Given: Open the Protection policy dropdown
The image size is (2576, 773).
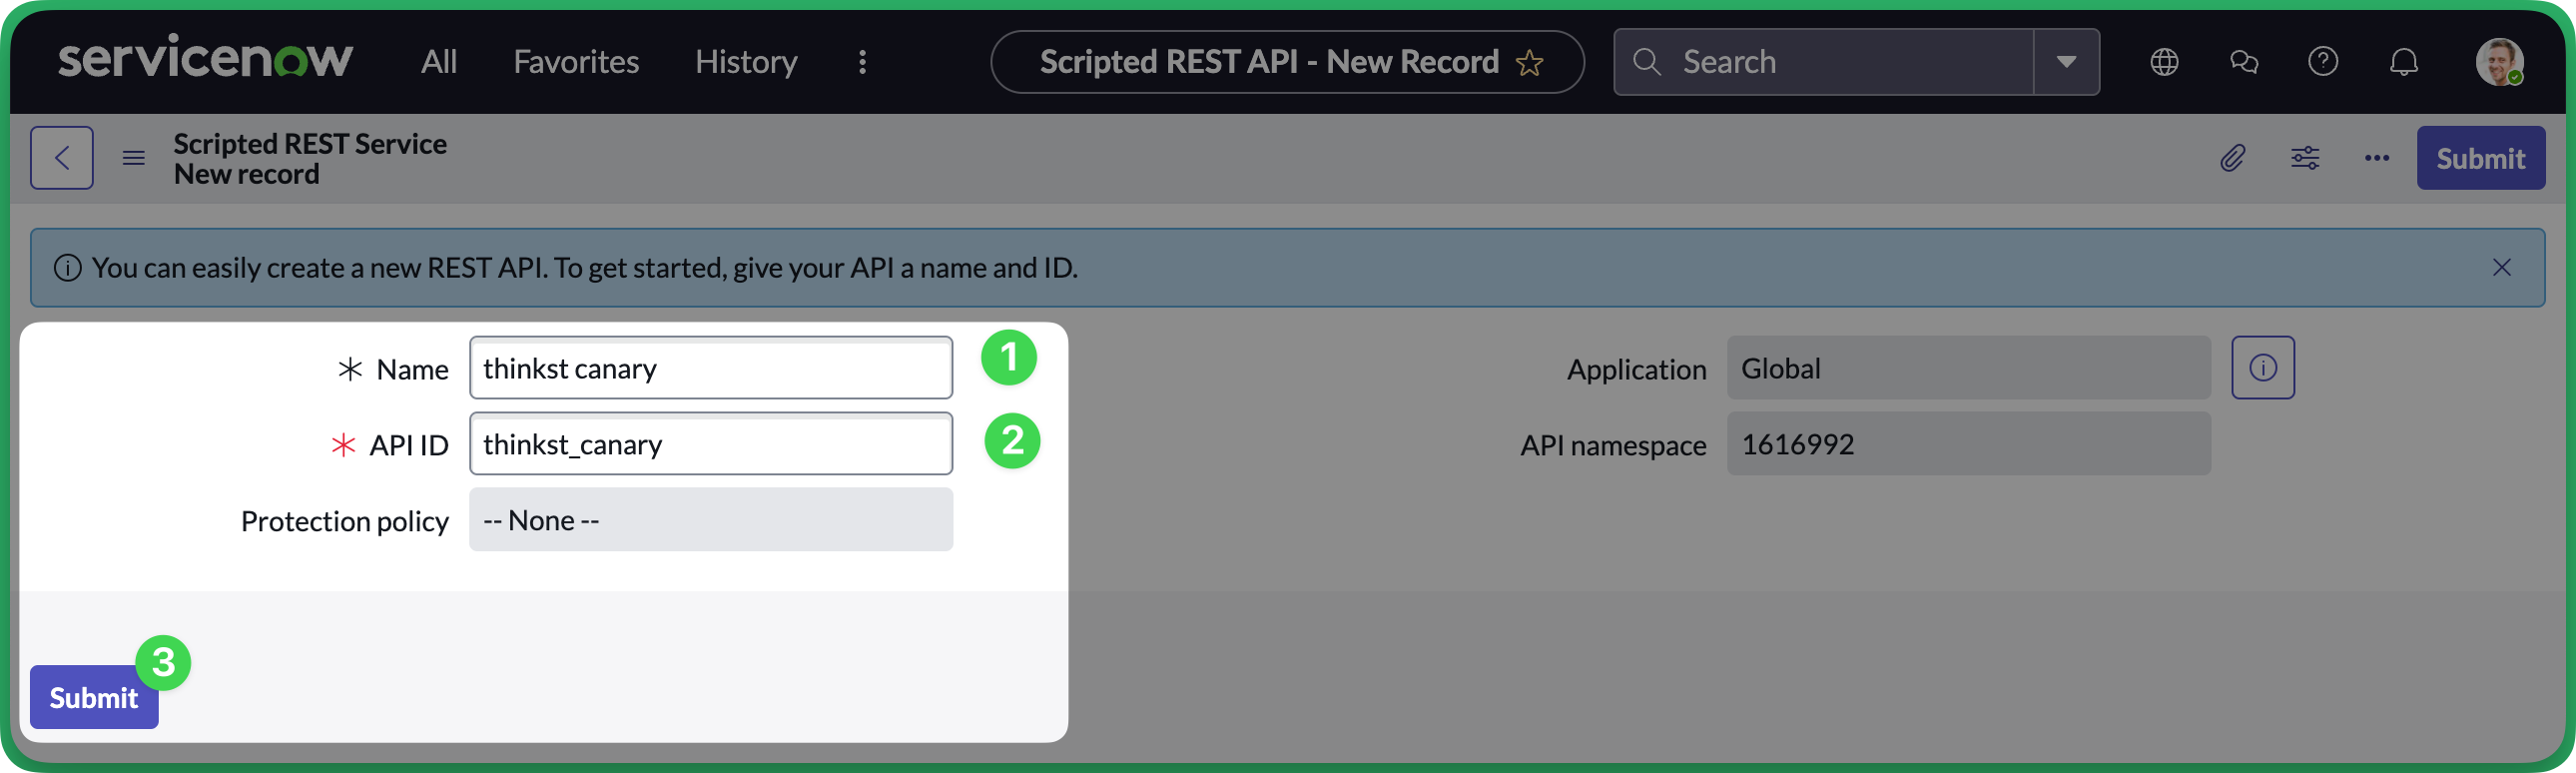Looking at the screenshot, I should pyautogui.click(x=711, y=520).
